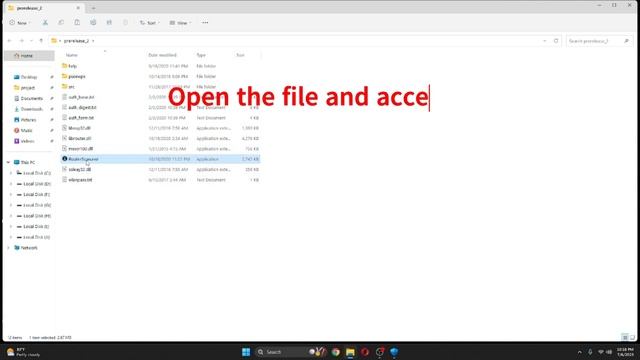This screenshot has height=360, width=640.
Task: Open the See more (...) toolbar menu
Action: tap(205, 23)
